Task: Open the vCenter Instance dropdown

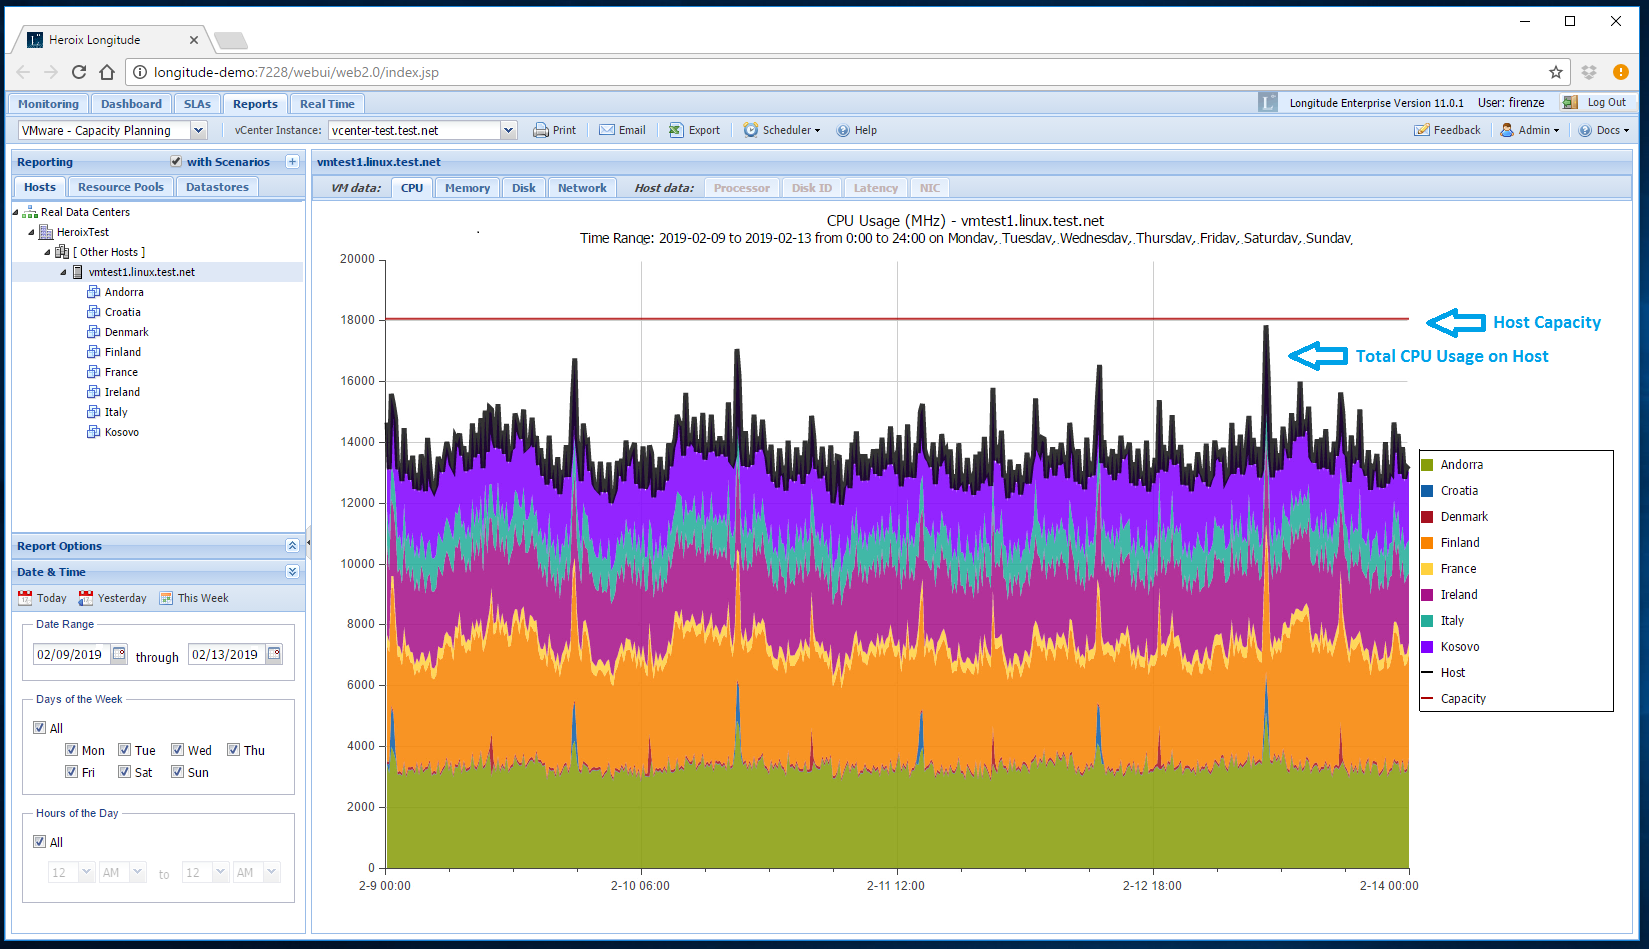Action: point(508,130)
